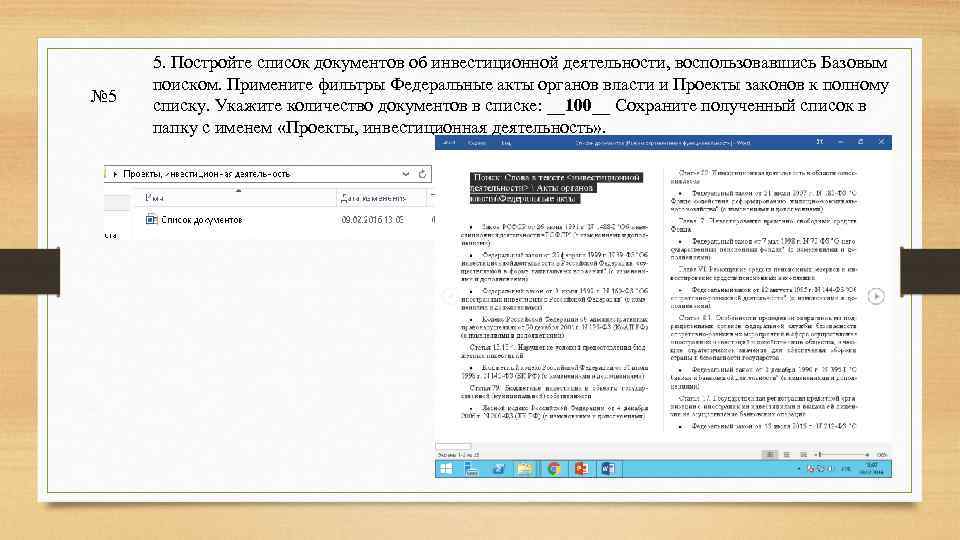
Task: Refresh the Explorer folder view
Action: point(422,174)
